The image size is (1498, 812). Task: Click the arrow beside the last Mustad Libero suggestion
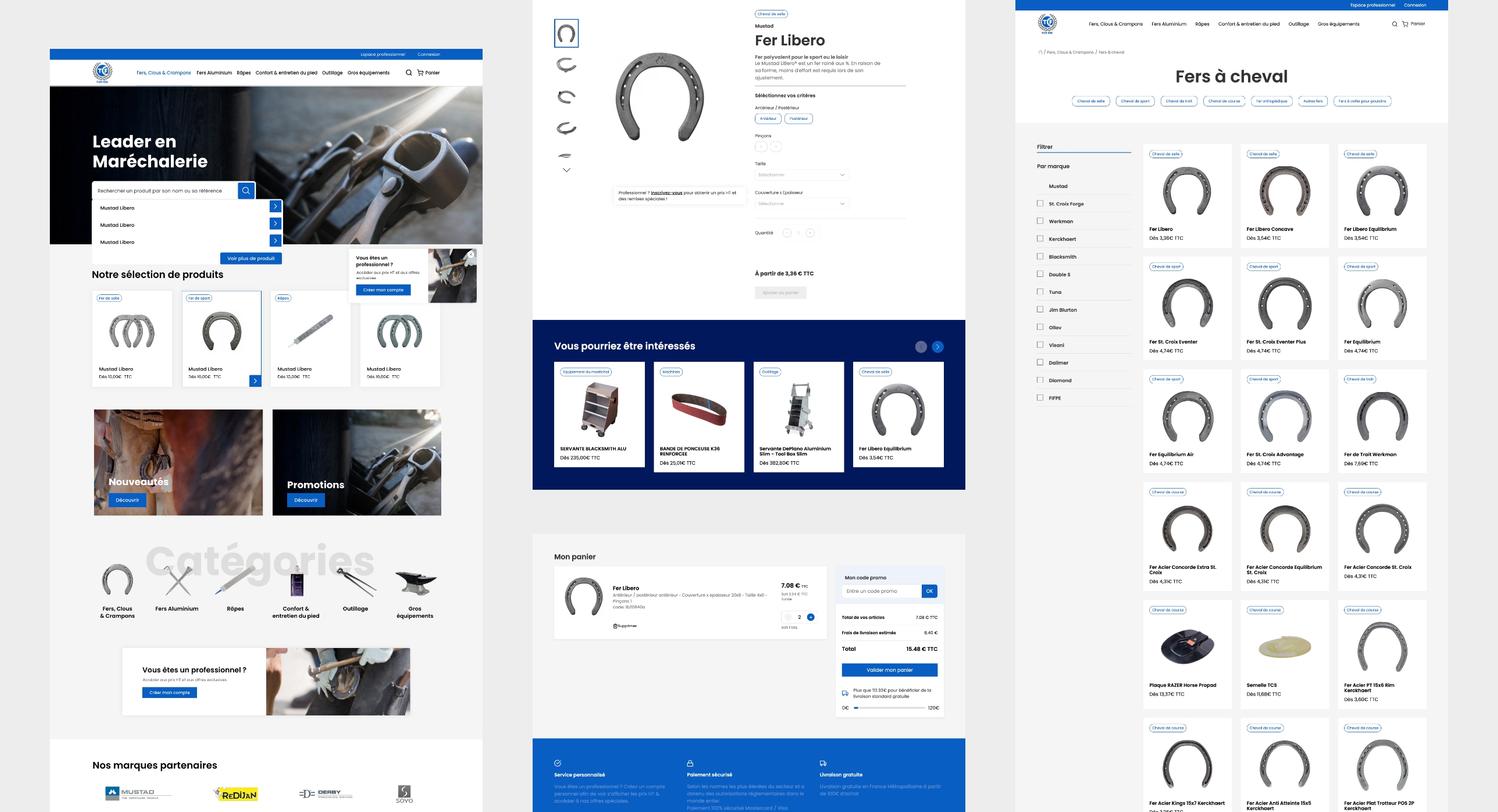click(x=275, y=241)
